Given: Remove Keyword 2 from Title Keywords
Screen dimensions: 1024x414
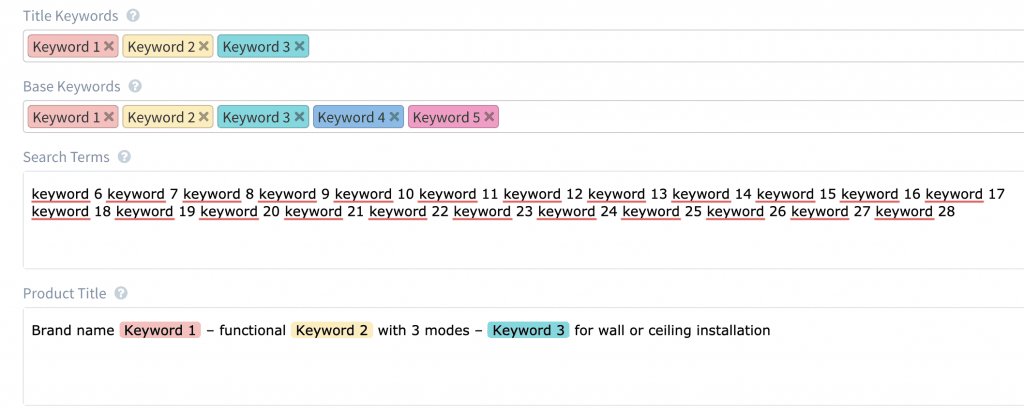Looking at the screenshot, I should (x=204, y=46).
